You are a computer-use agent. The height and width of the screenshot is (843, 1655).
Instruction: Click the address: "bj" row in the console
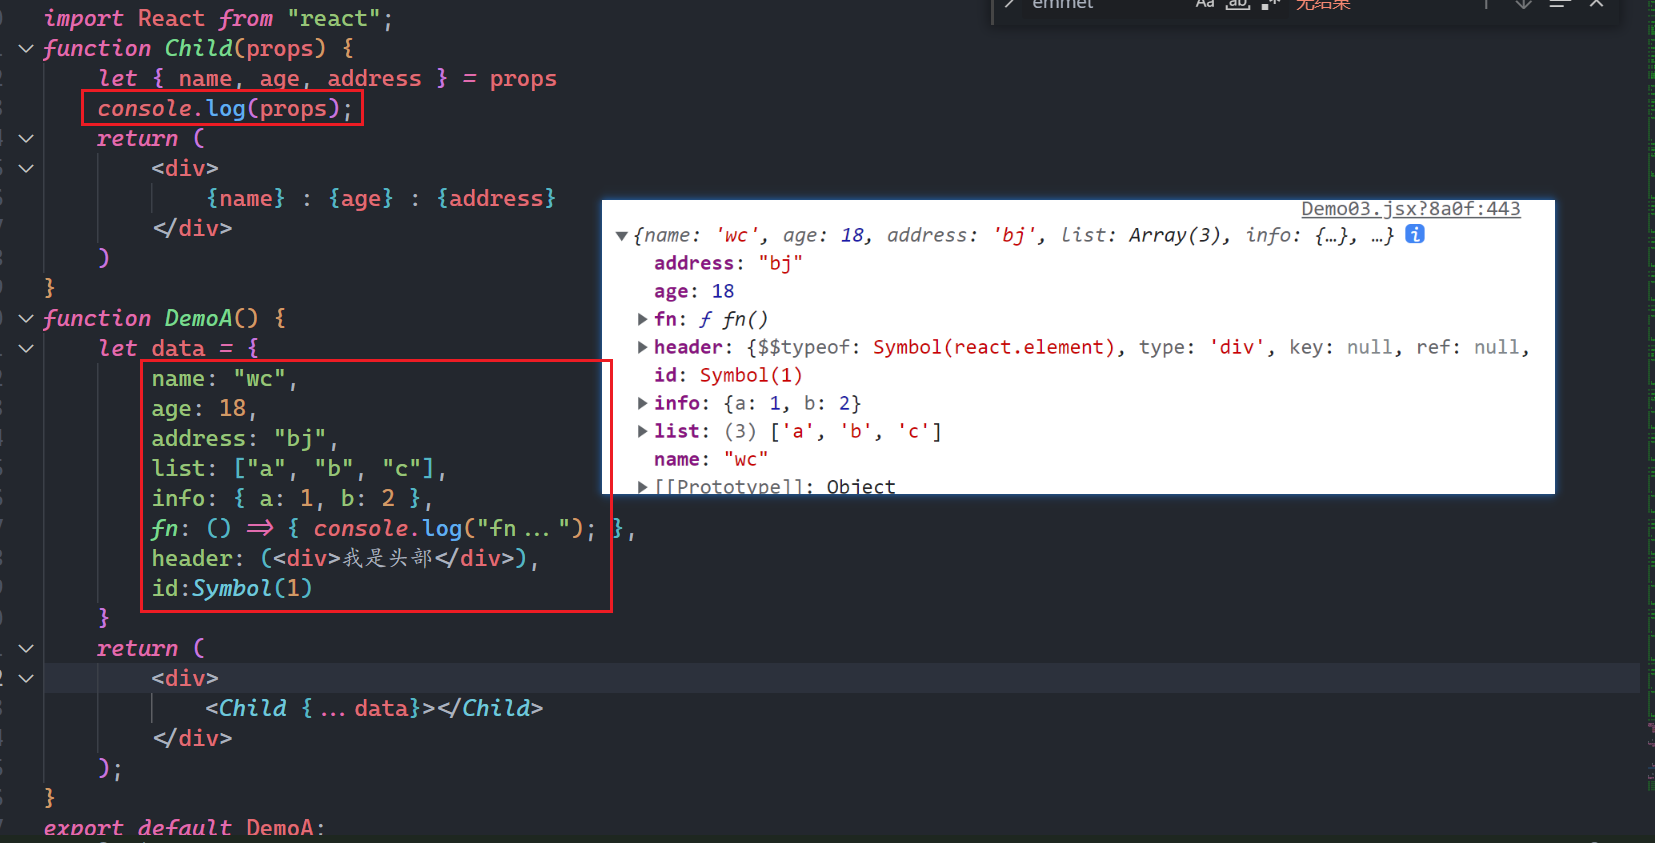tap(728, 263)
